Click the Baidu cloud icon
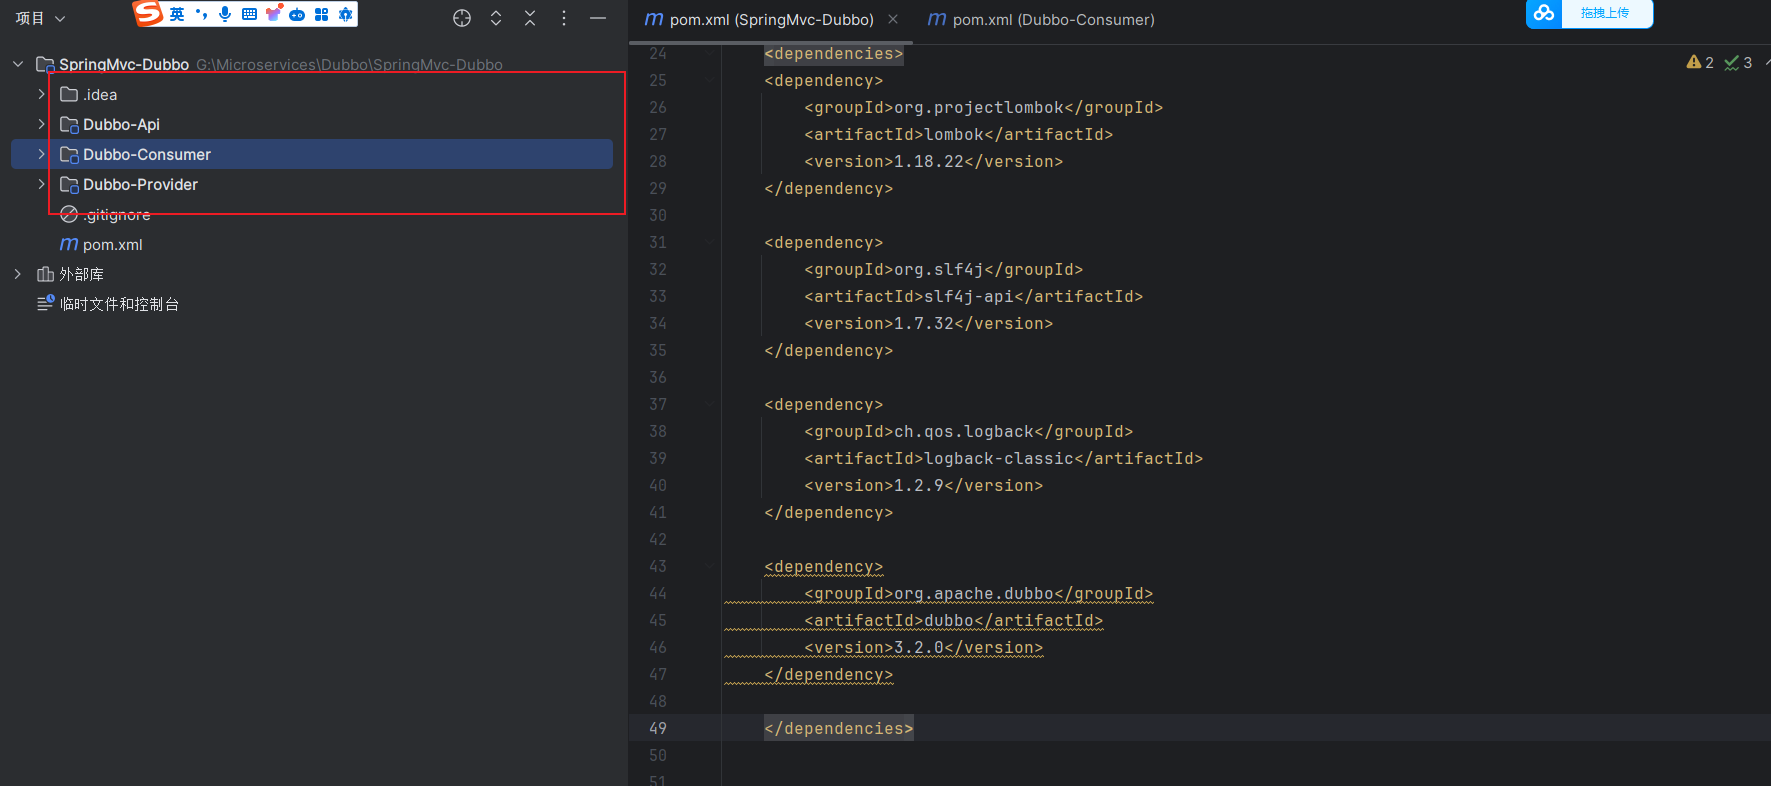The width and height of the screenshot is (1771, 786). [1544, 13]
